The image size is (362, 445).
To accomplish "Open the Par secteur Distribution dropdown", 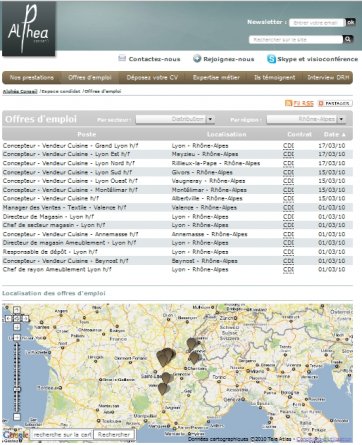I will 175,119.
